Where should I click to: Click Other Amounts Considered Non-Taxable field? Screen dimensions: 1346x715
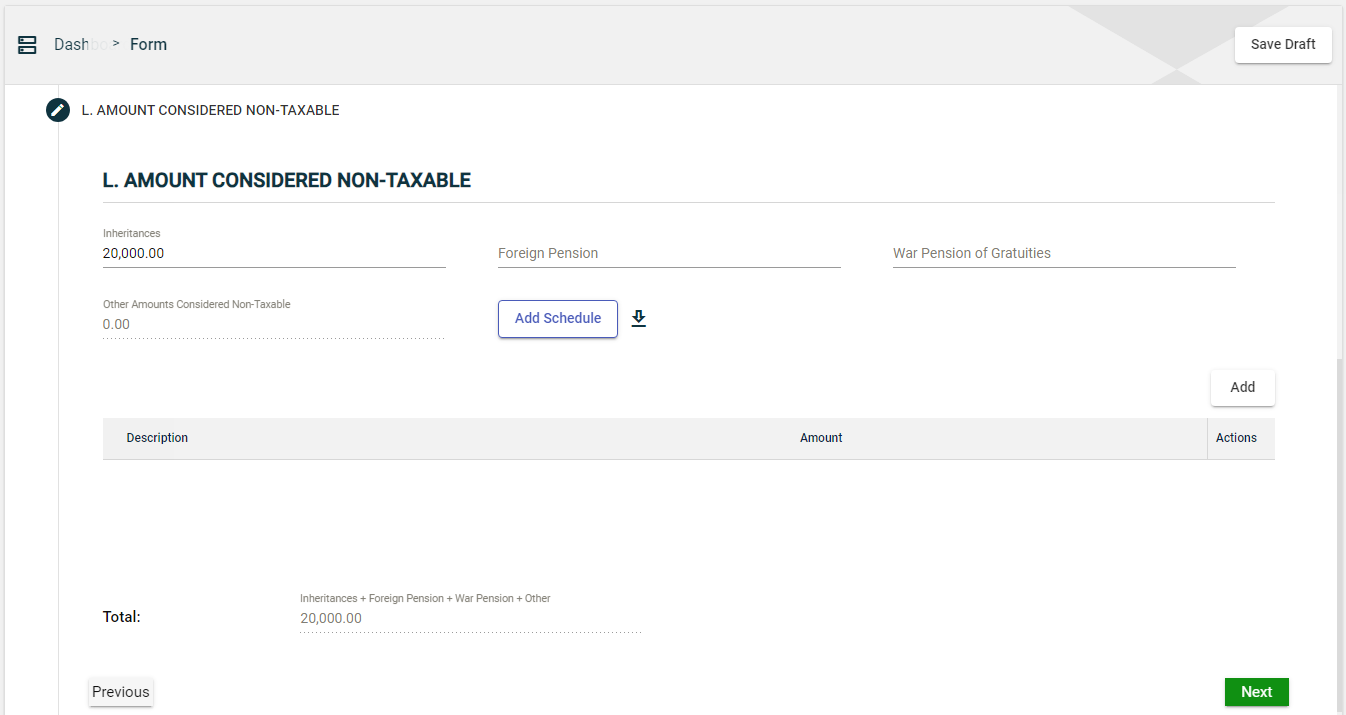tap(273, 325)
